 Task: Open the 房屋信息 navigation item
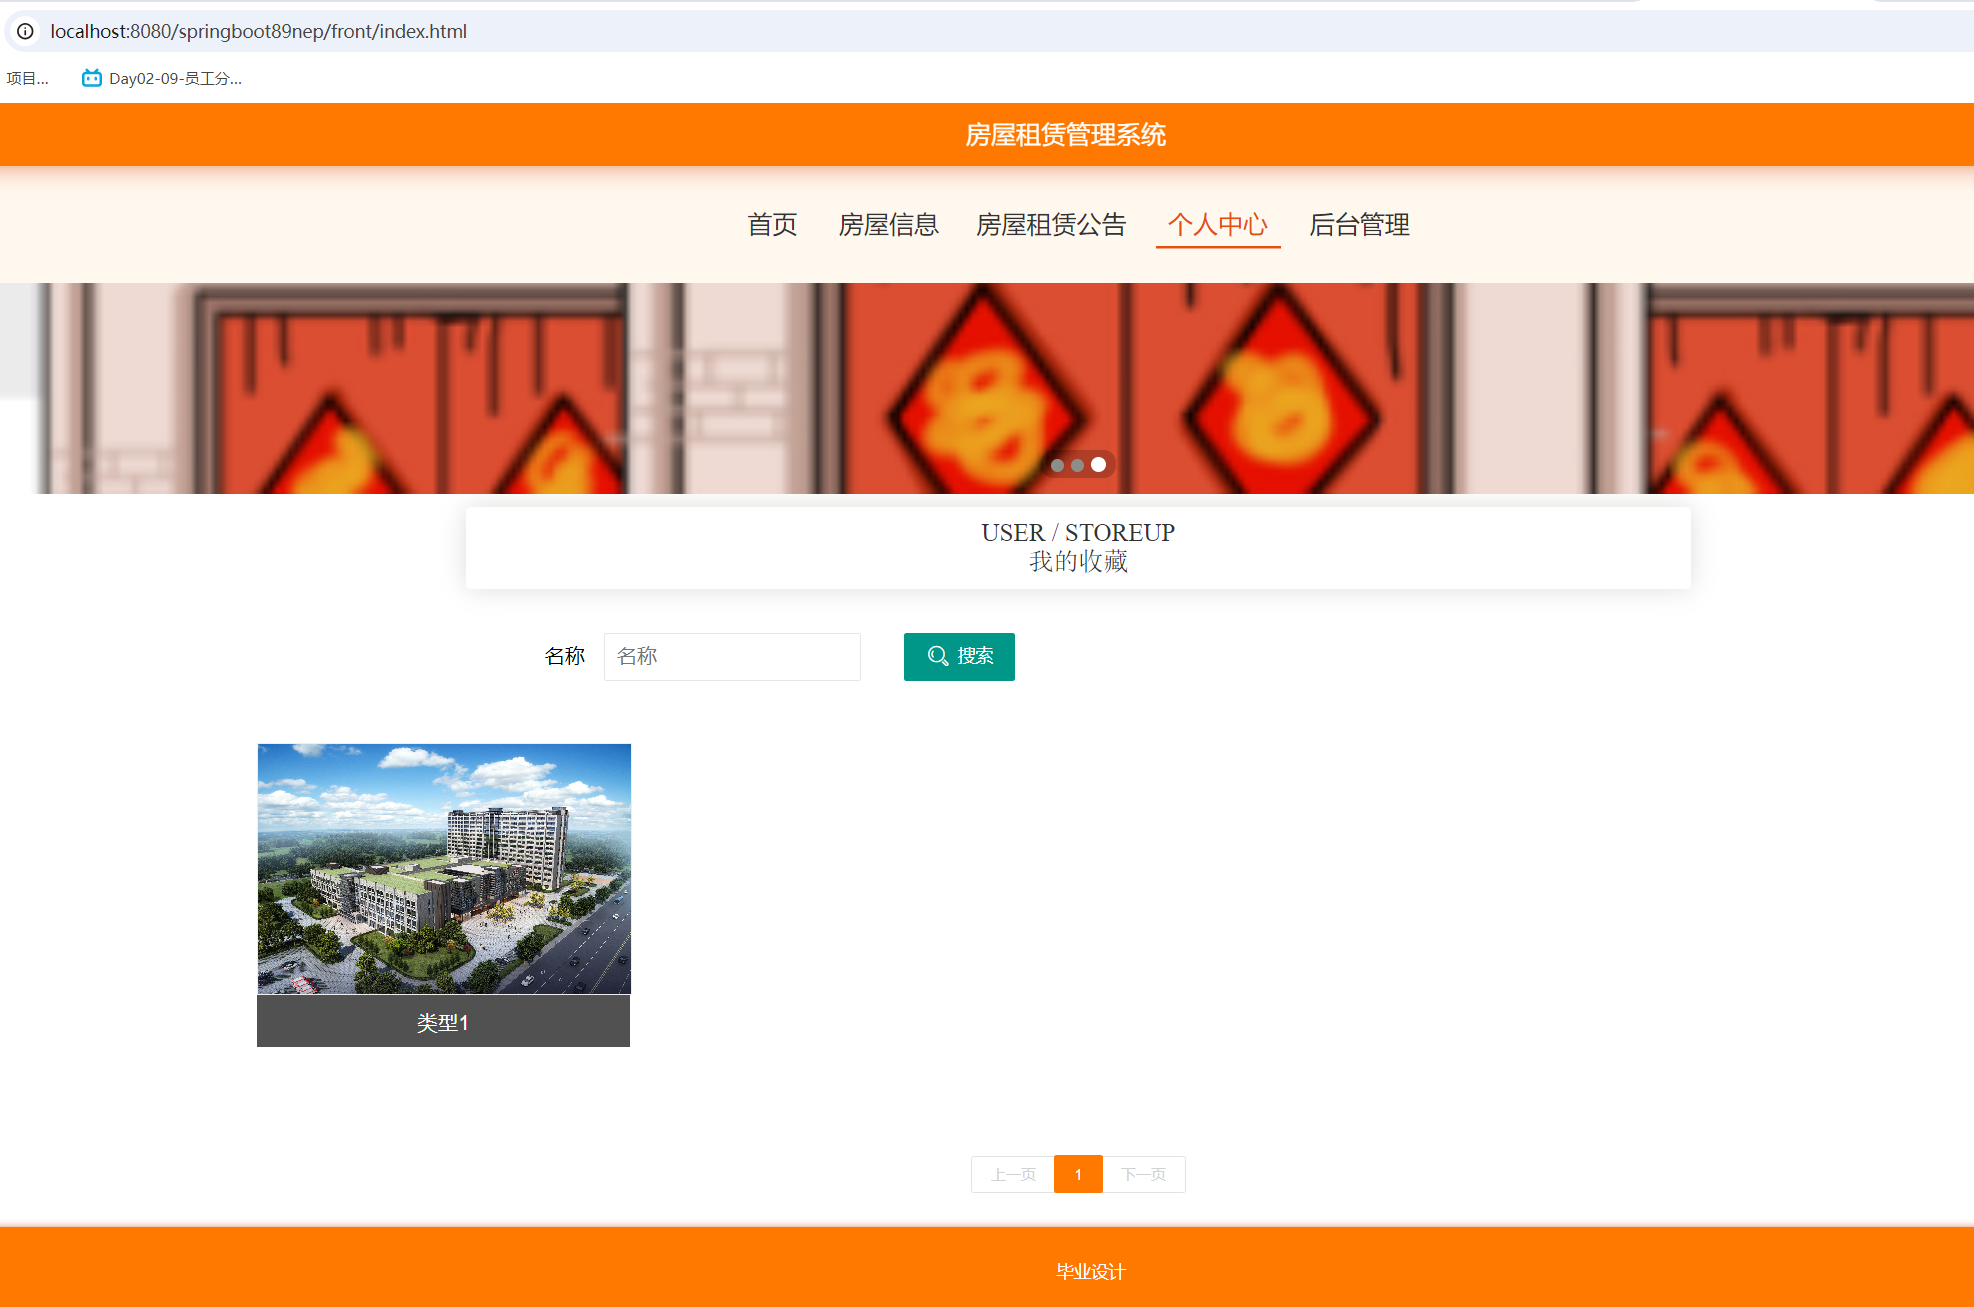coord(888,225)
